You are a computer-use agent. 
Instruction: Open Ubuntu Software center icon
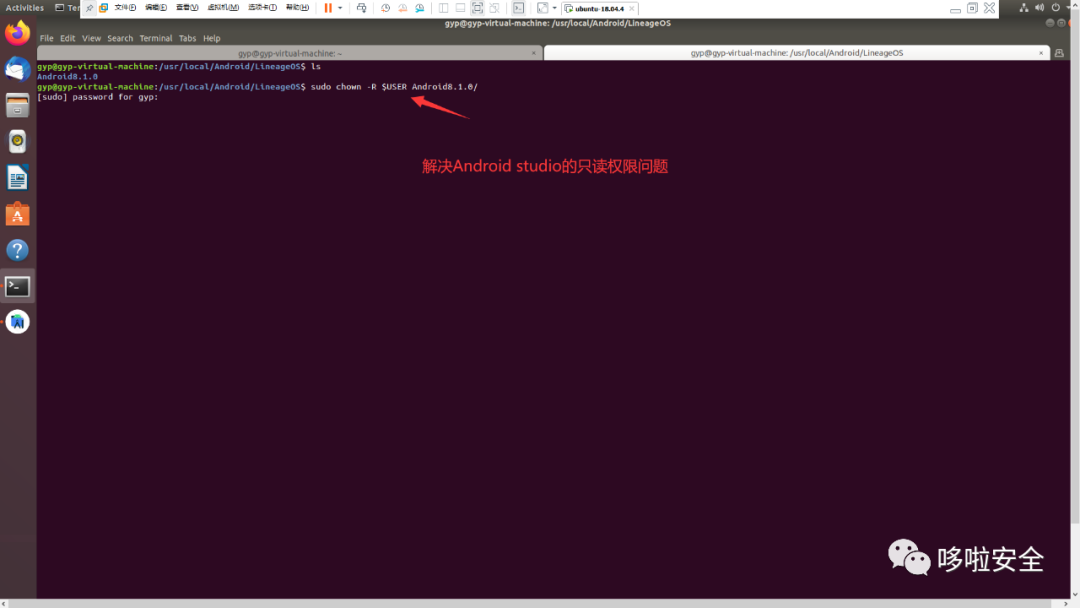click(17, 214)
